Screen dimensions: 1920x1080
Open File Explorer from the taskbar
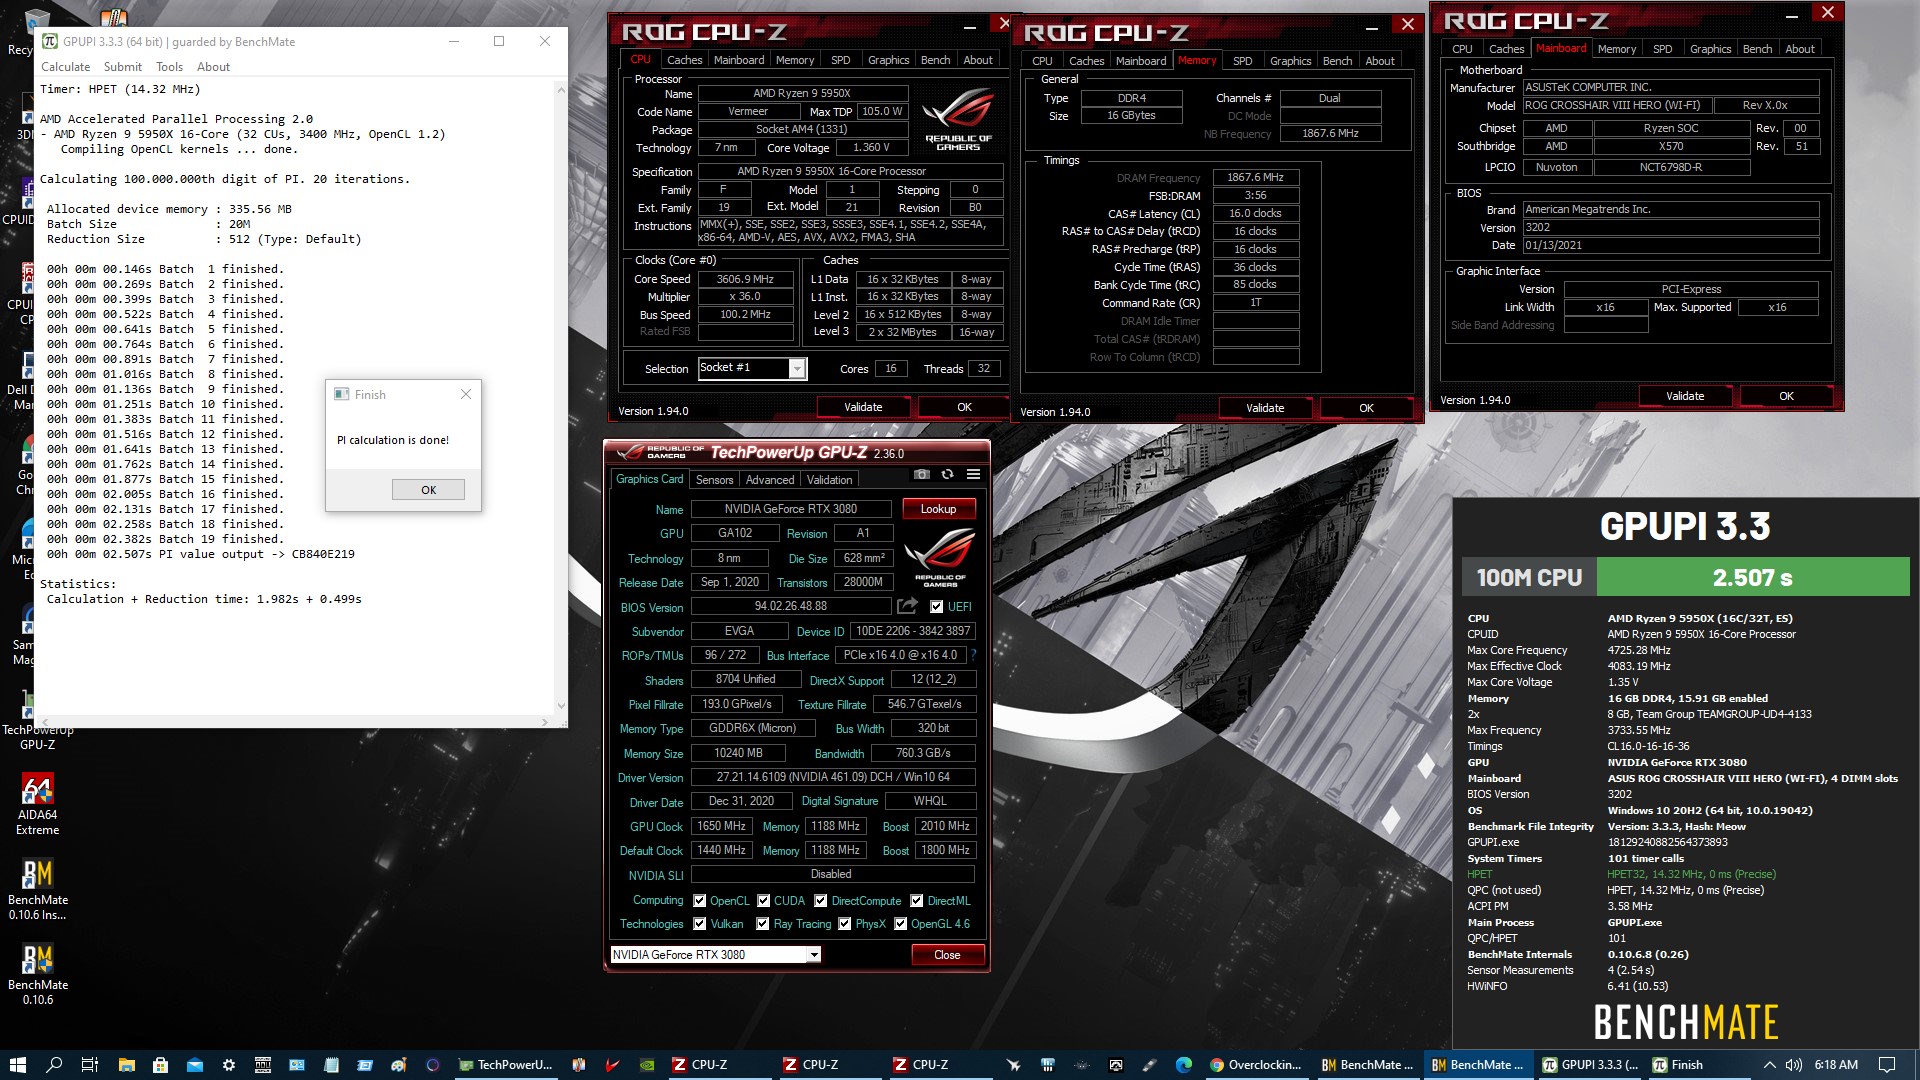[126, 1065]
